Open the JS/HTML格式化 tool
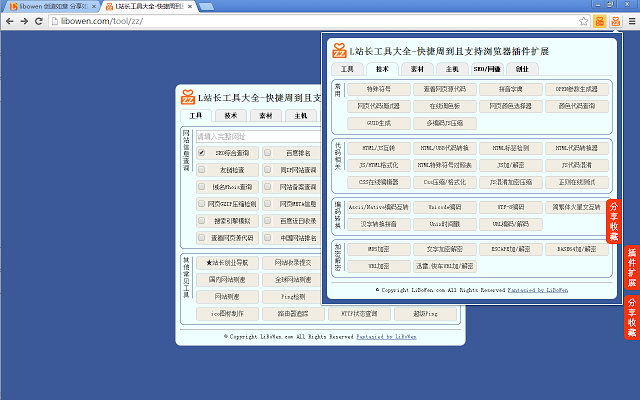The width and height of the screenshot is (640, 400). click(379, 165)
